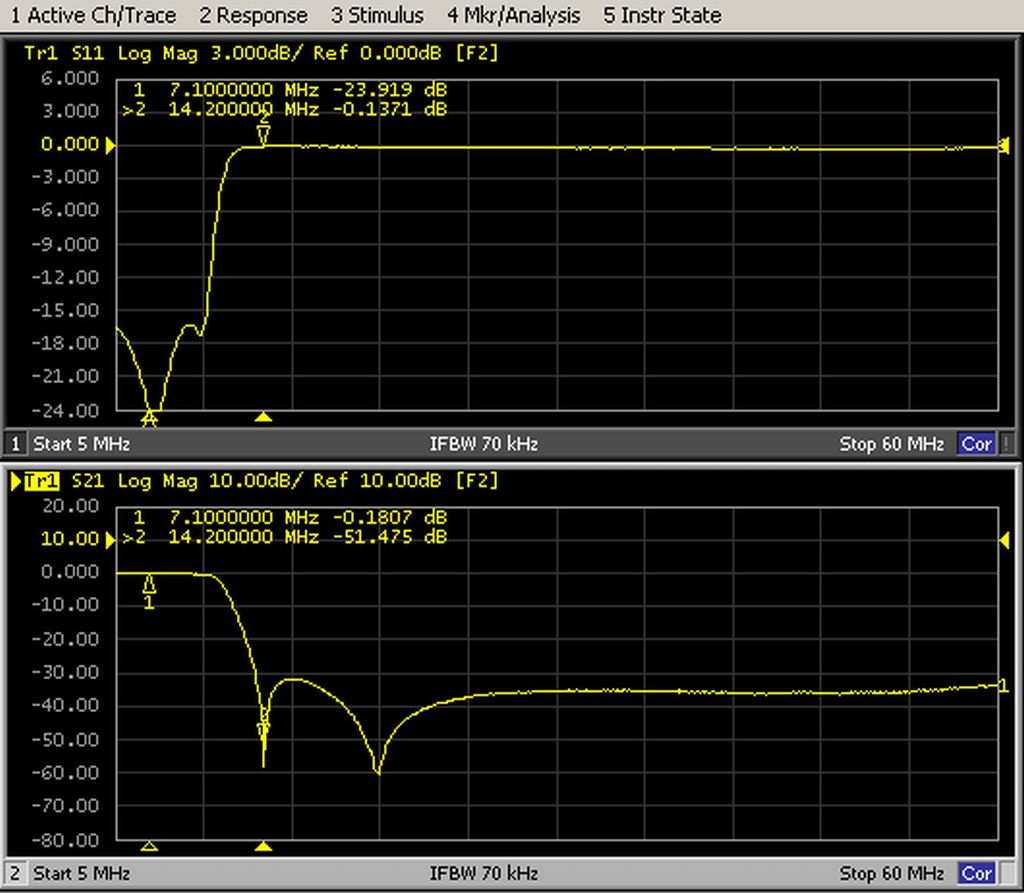1024x893 pixels.
Task: Open the Stimulus menu
Action: point(377,15)
